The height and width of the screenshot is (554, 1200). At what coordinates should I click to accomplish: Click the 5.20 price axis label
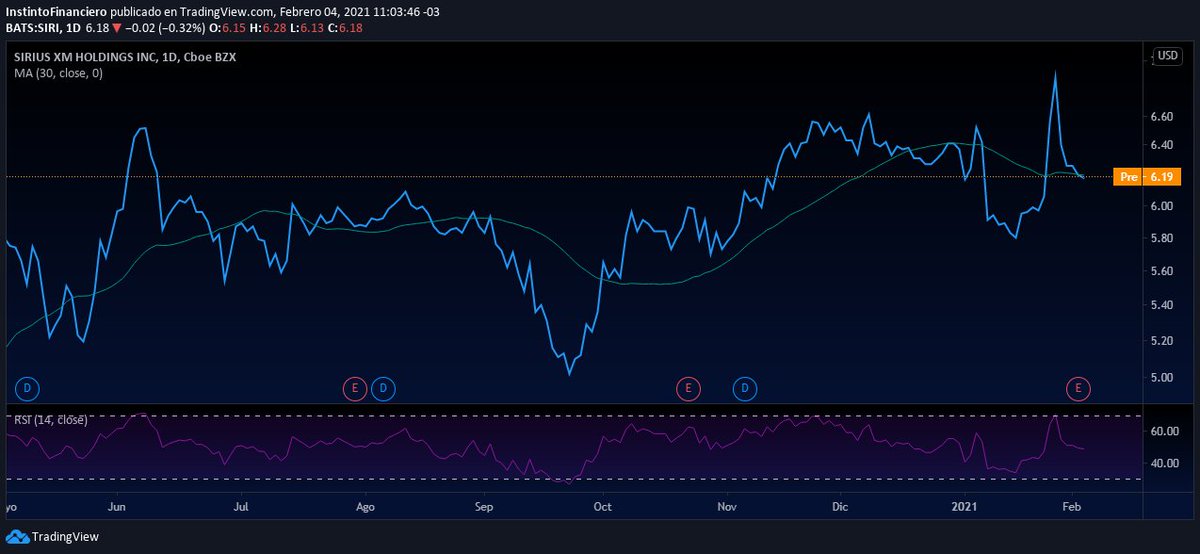click(x=1161, y=341)
